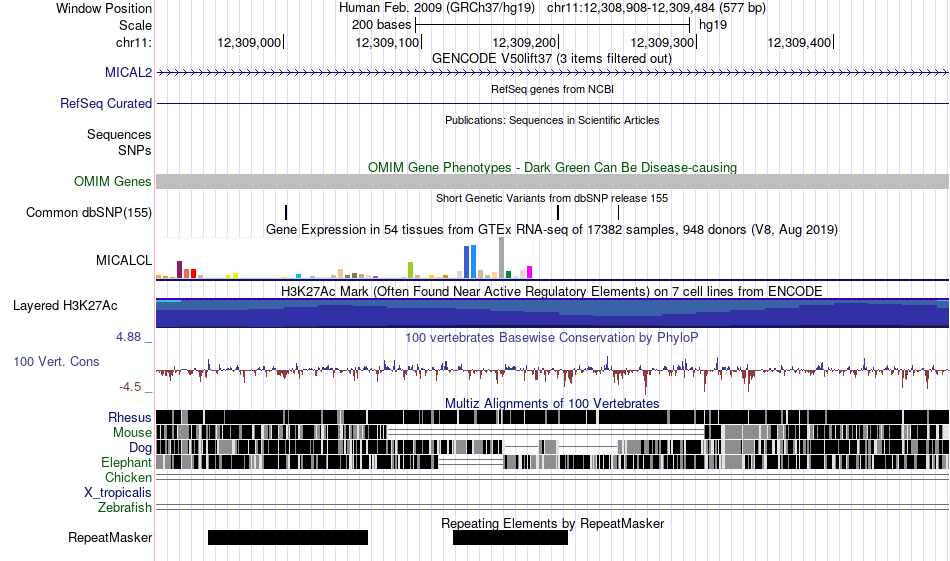The width and height of the screenshot is (950, 561).
Task: Click the Human Feb. 2009 (GRCh37/hg19) text
Action: click(437, 8)
